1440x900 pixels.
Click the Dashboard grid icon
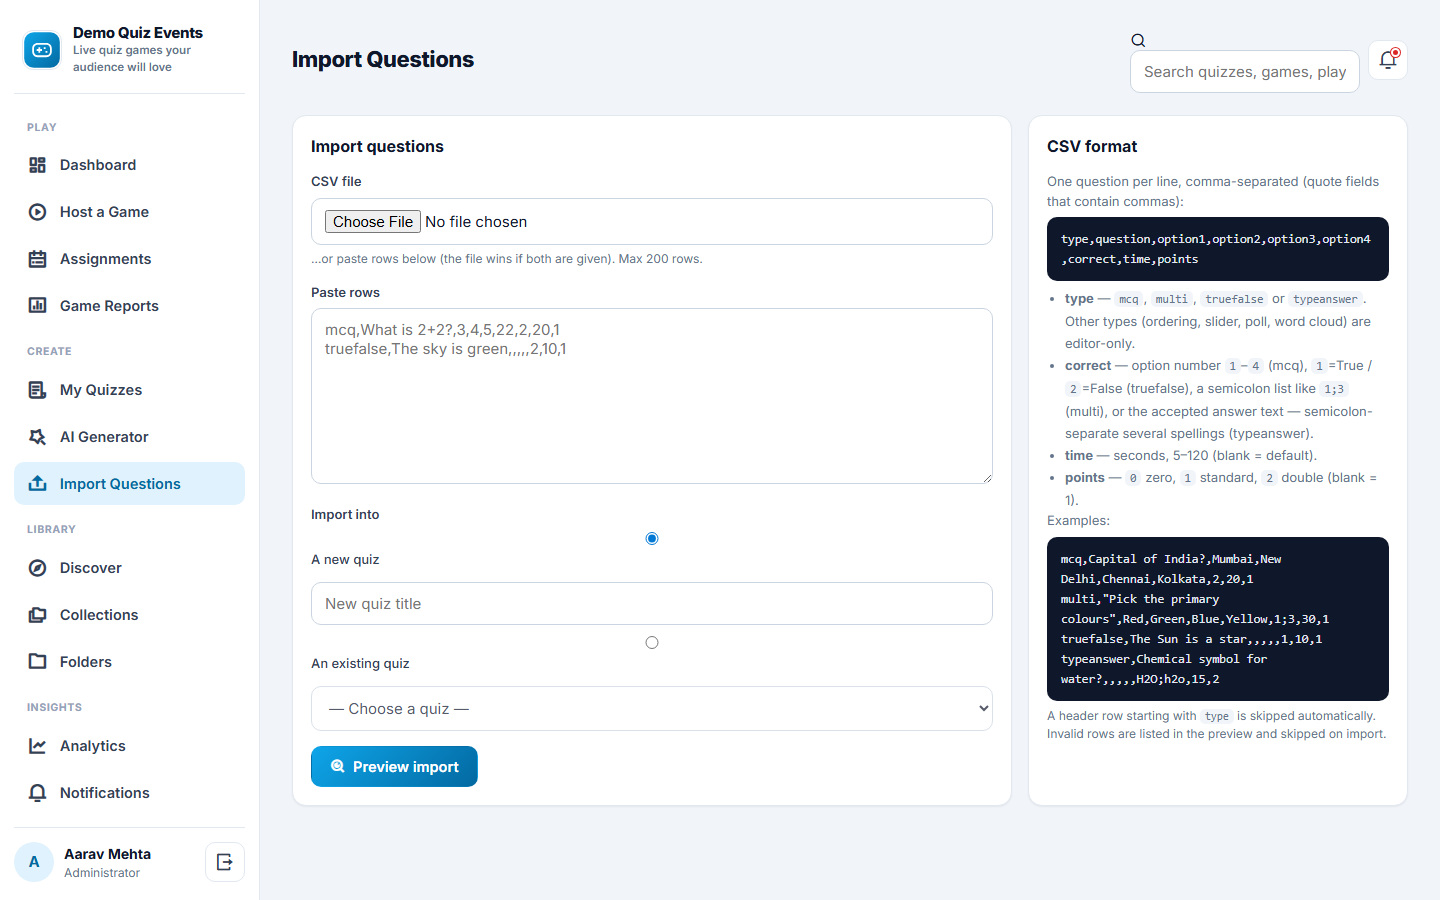click(x=38, y=165)
